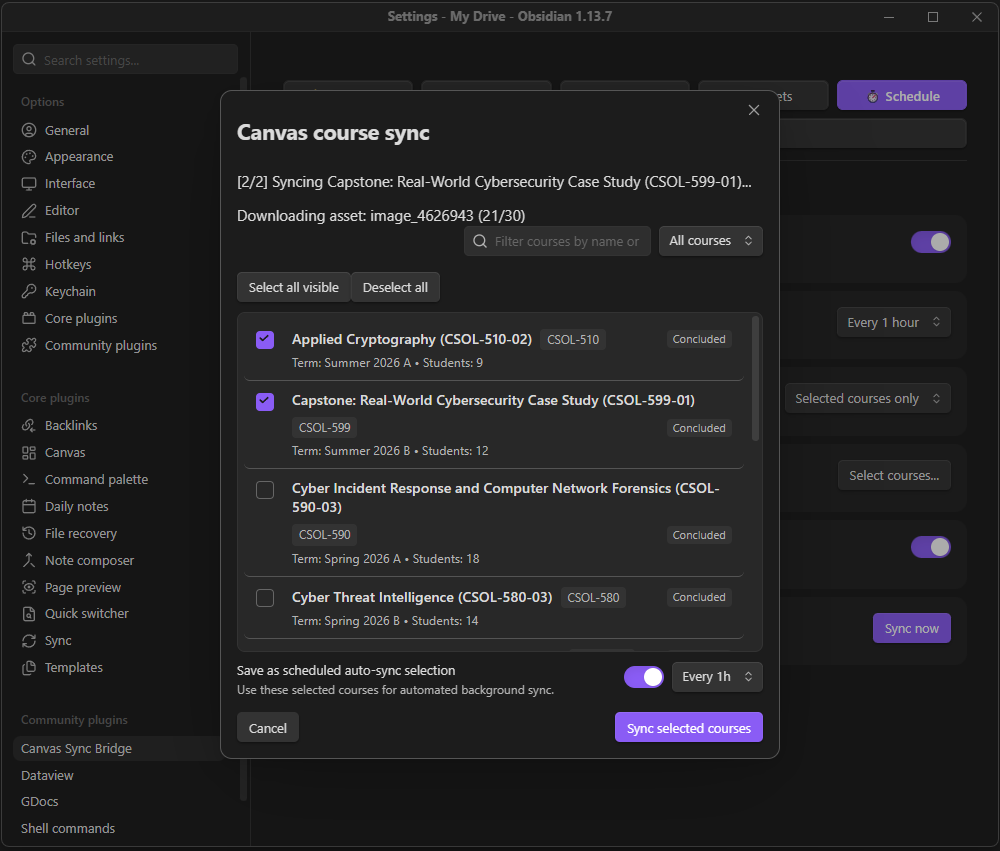The height and width of the screenshot is (851, 1000).
Task: Click the Editor pencil icon
Action: click(x=29, y=211)
